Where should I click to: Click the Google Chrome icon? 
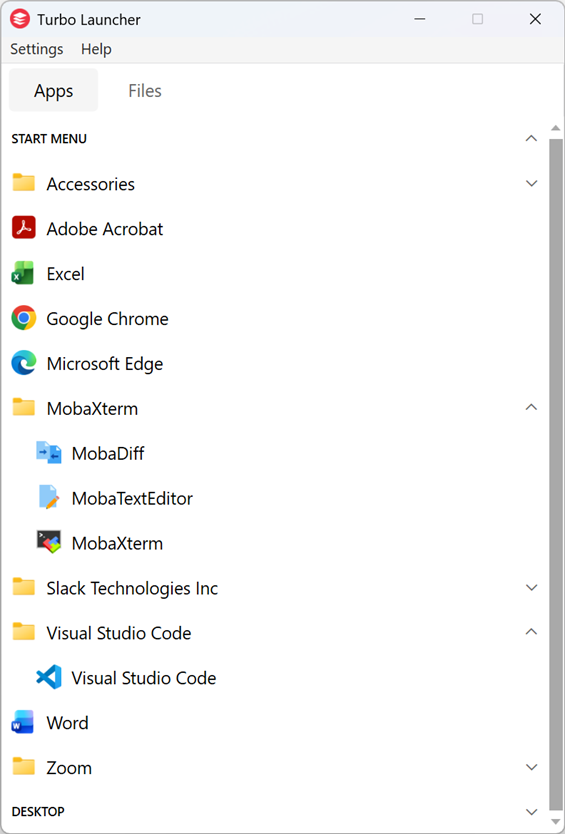[x=23, y=318]
